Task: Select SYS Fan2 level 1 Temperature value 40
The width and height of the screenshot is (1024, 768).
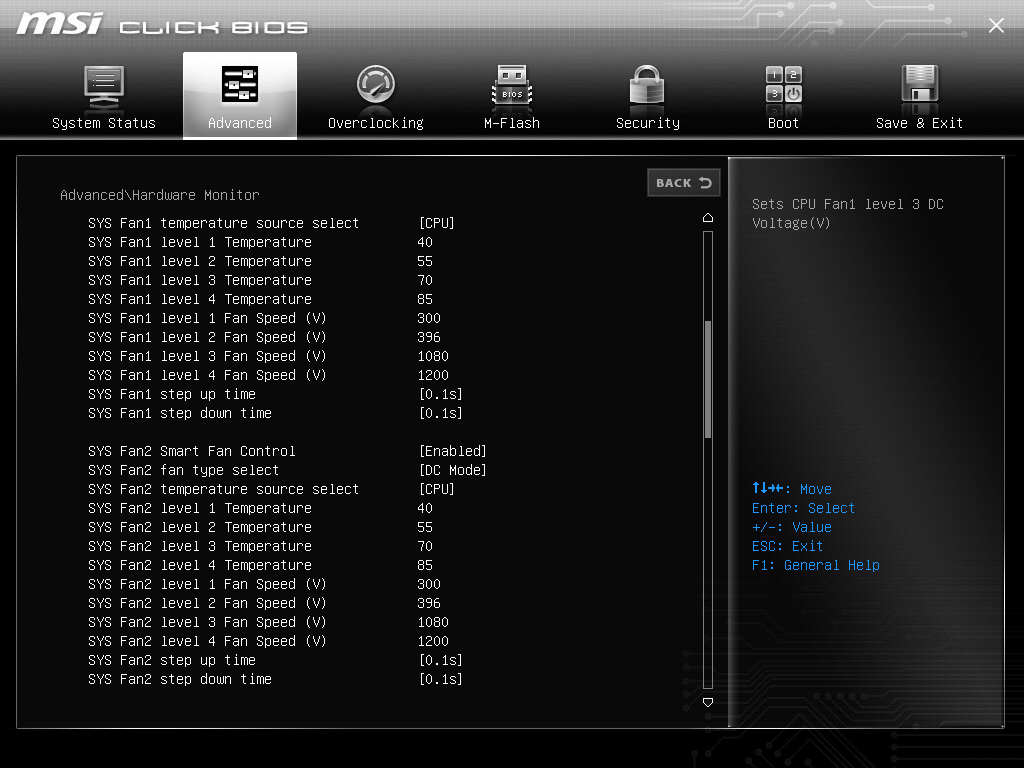Action: tap(425, 508)
